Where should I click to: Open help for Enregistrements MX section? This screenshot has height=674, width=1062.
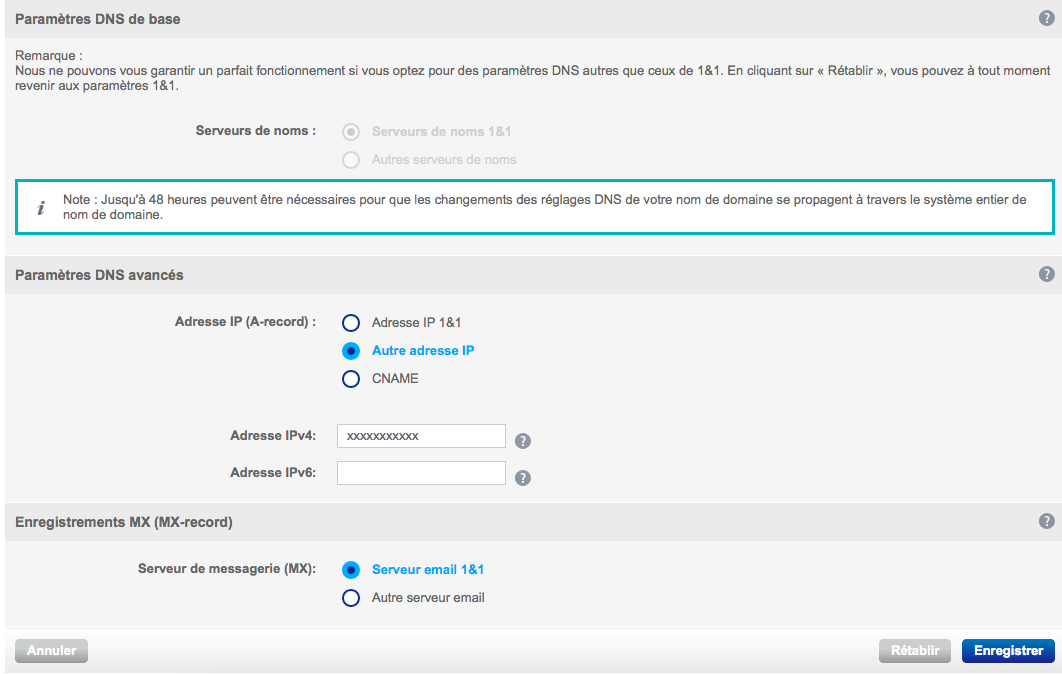coord(1046,521)
